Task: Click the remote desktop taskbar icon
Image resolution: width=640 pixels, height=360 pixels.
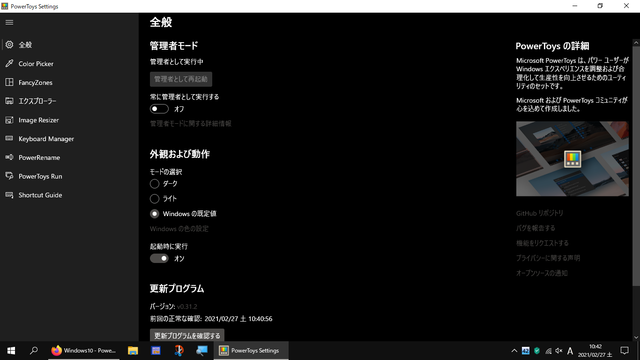Action: [x=202, y=351]
